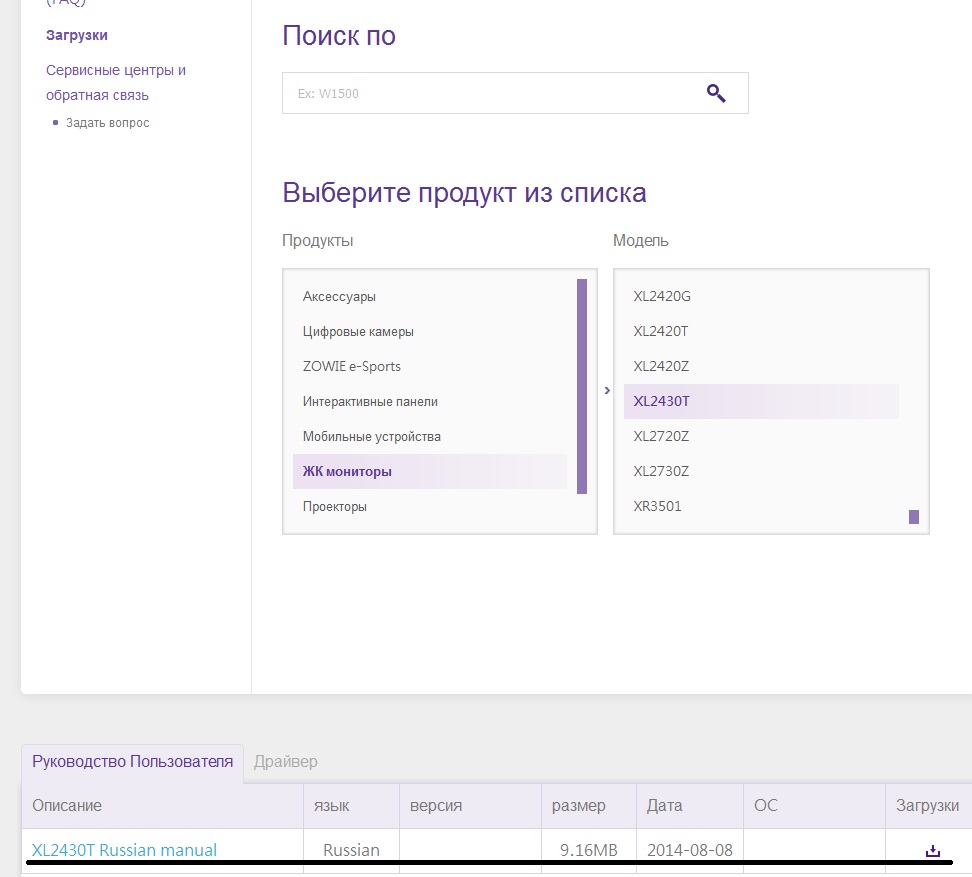The width and height of the screenshot is (972, 877).
Task: Click the Выберите продукт из списка heading
Action: [464, 193]
